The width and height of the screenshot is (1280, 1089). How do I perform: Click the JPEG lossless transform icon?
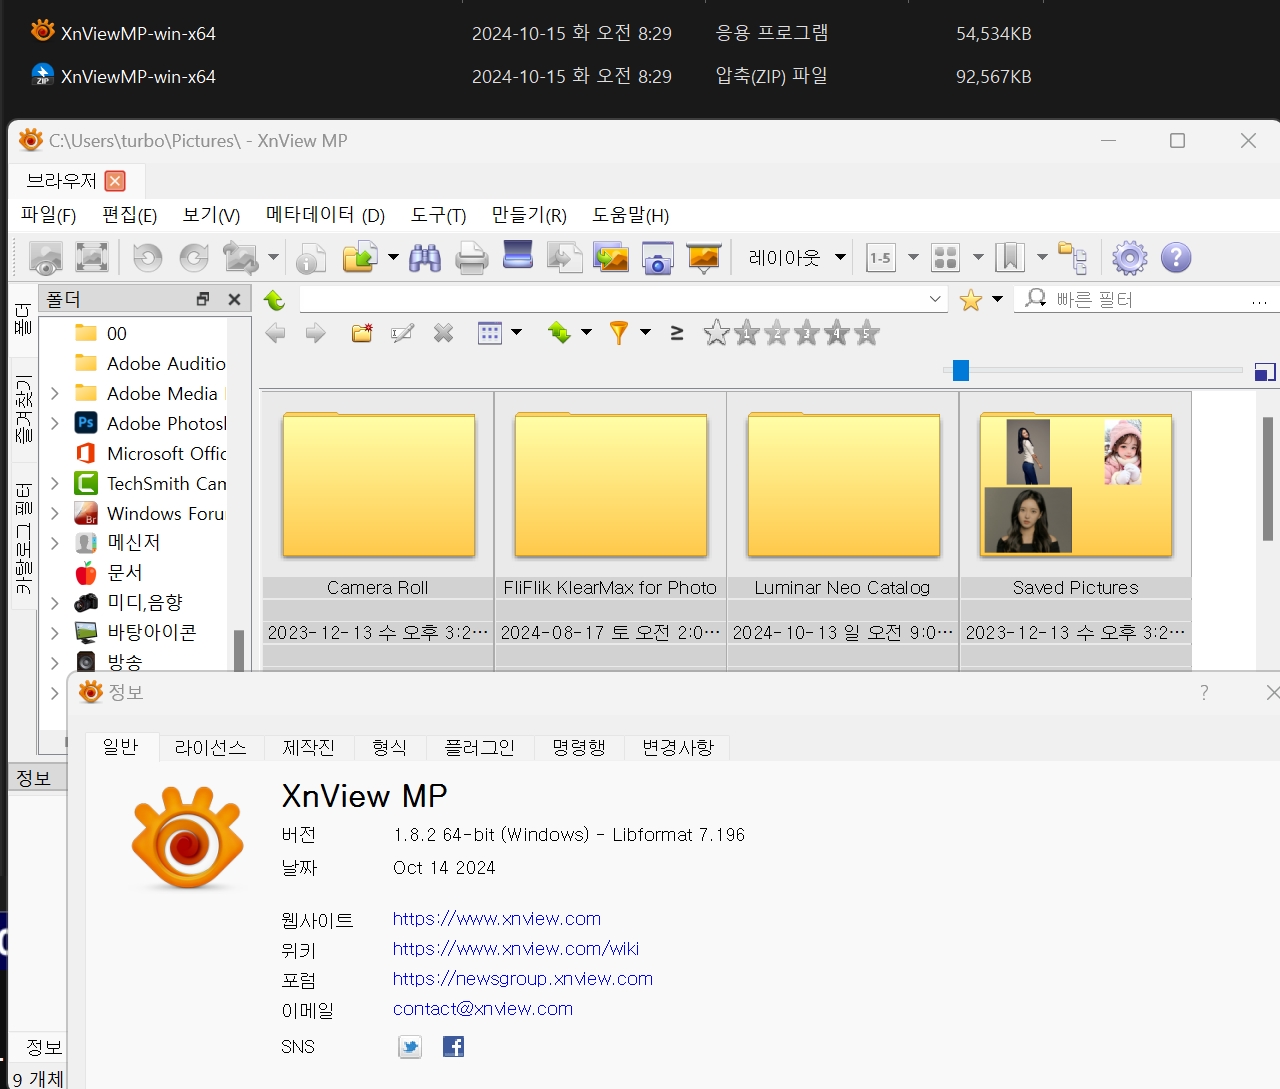pos(240,258)
